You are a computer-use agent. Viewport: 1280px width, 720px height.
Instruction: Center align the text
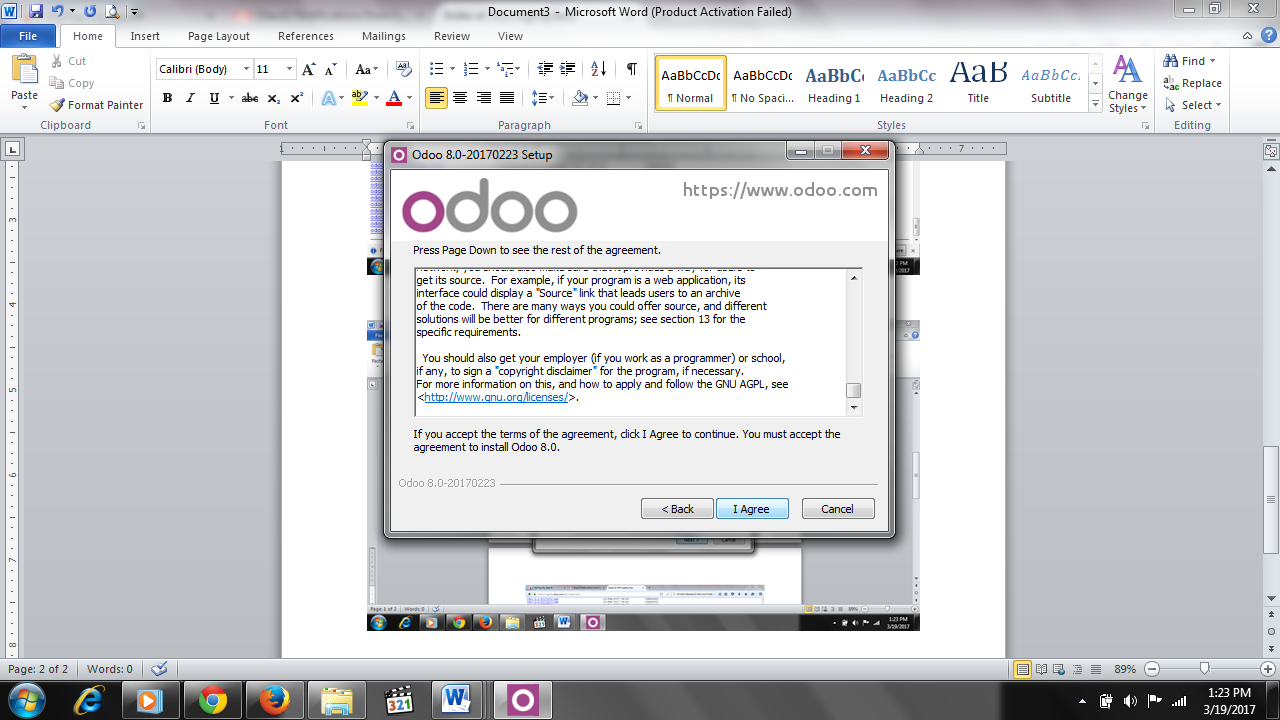460,98
